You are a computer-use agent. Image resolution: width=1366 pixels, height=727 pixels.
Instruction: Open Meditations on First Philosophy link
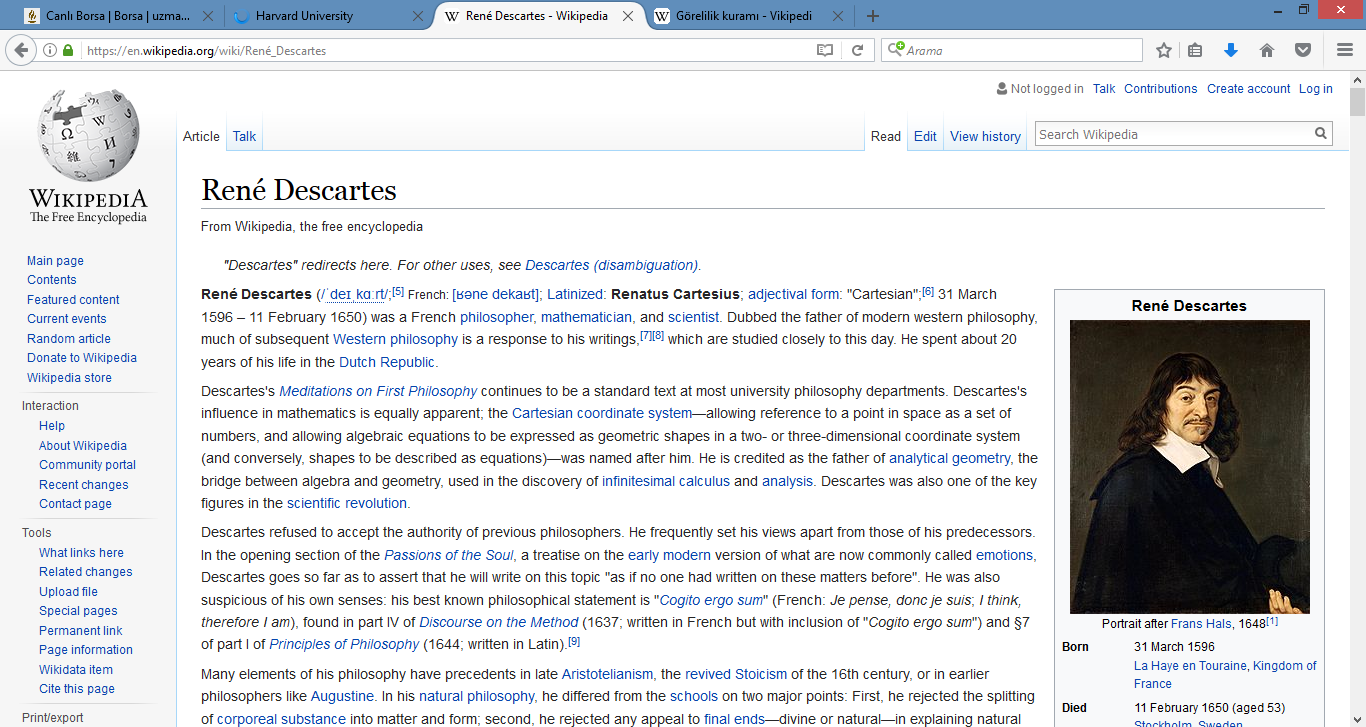pyautogui.click(x=378, y=391)
